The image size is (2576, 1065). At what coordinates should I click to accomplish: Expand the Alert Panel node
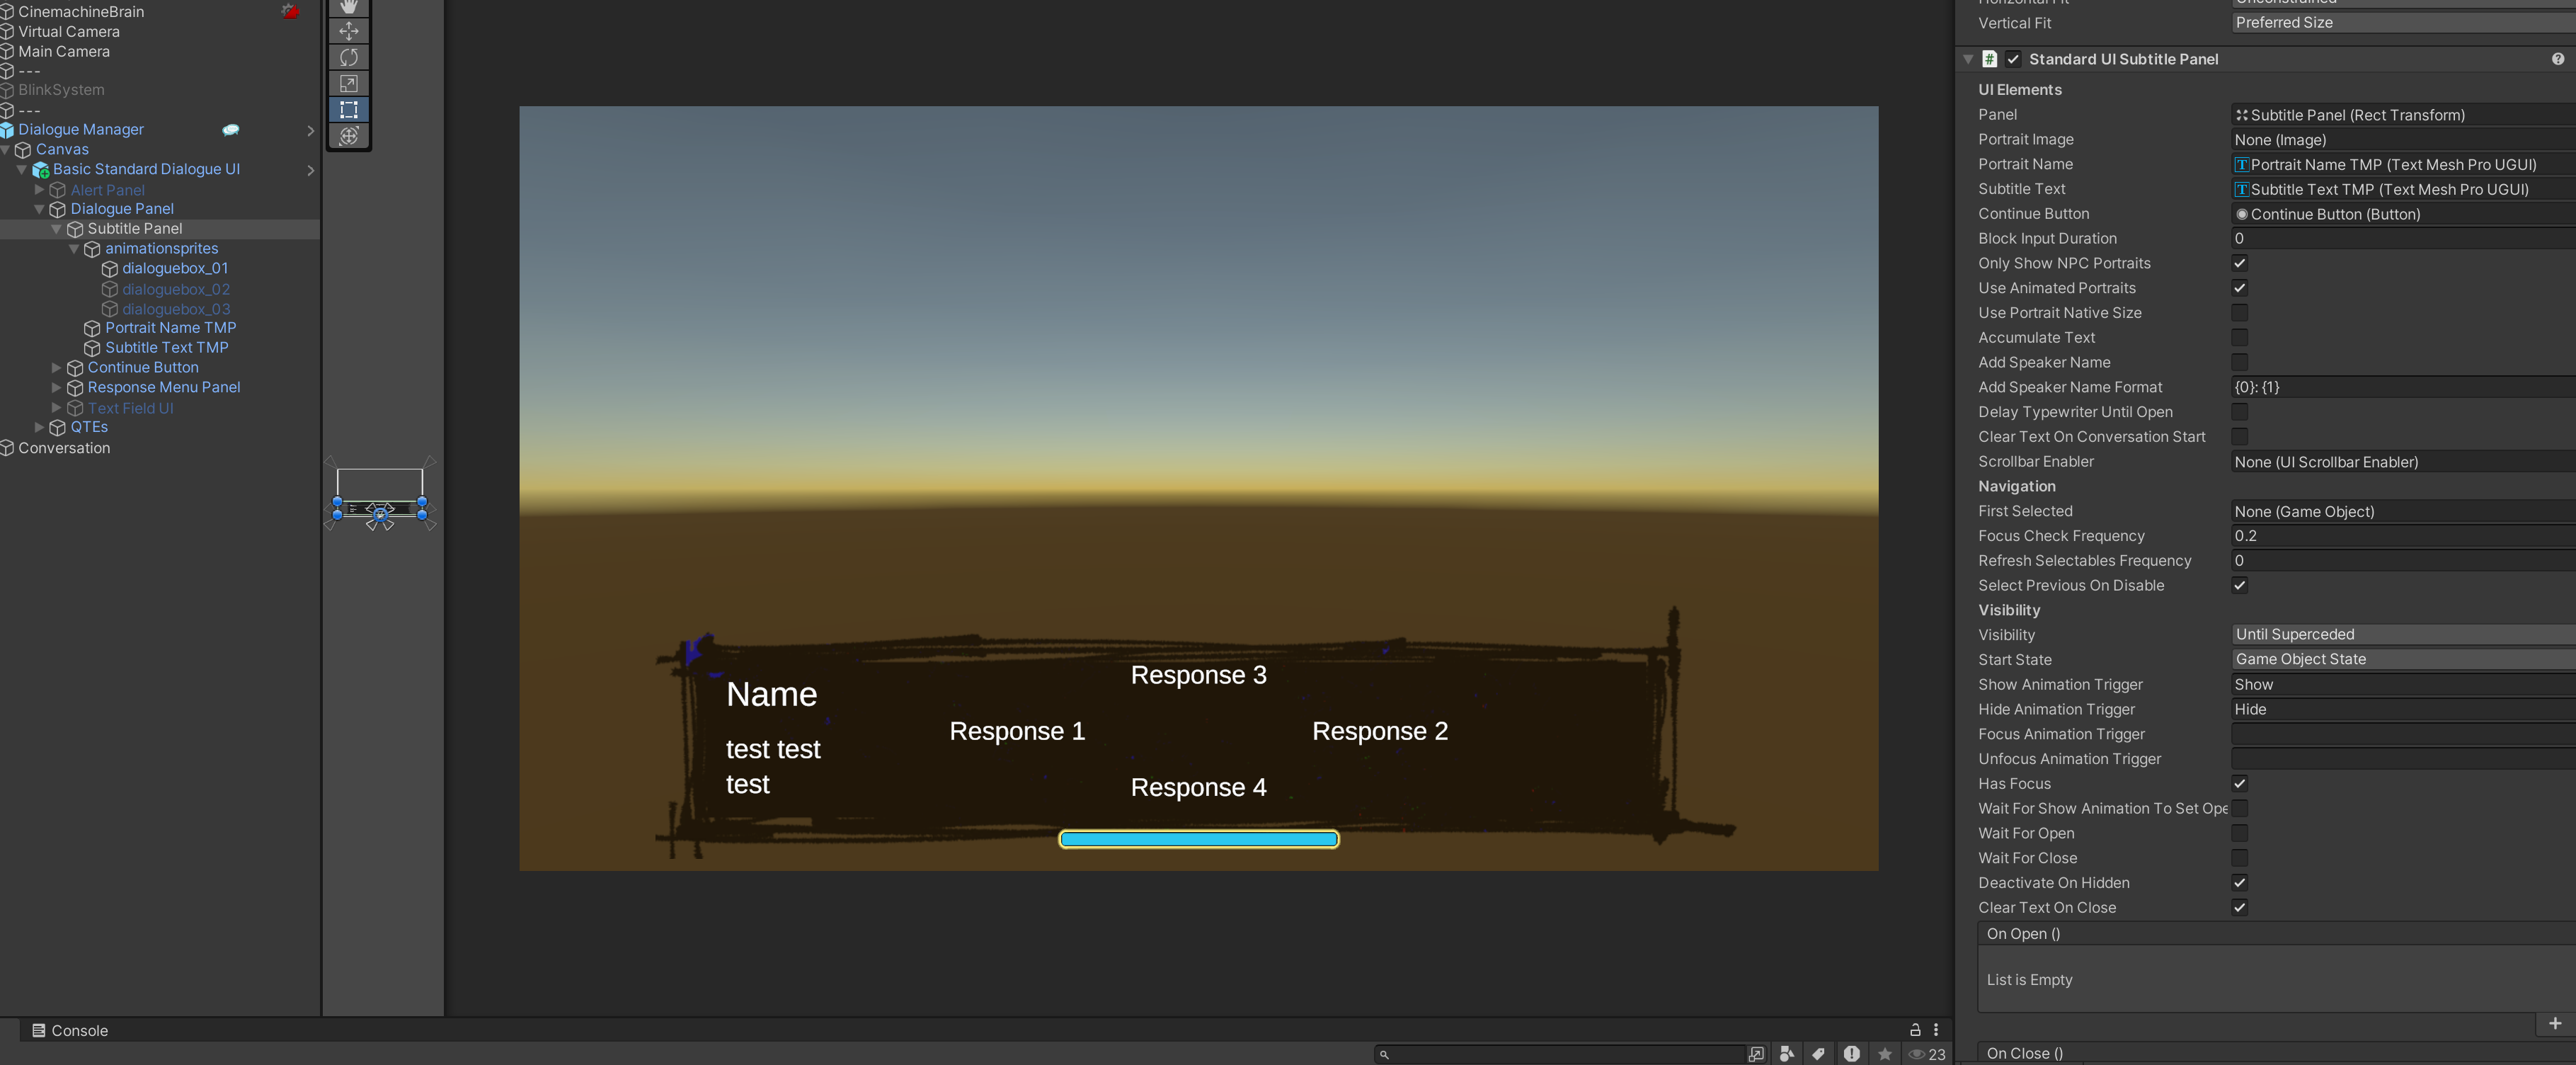(39, 189)
